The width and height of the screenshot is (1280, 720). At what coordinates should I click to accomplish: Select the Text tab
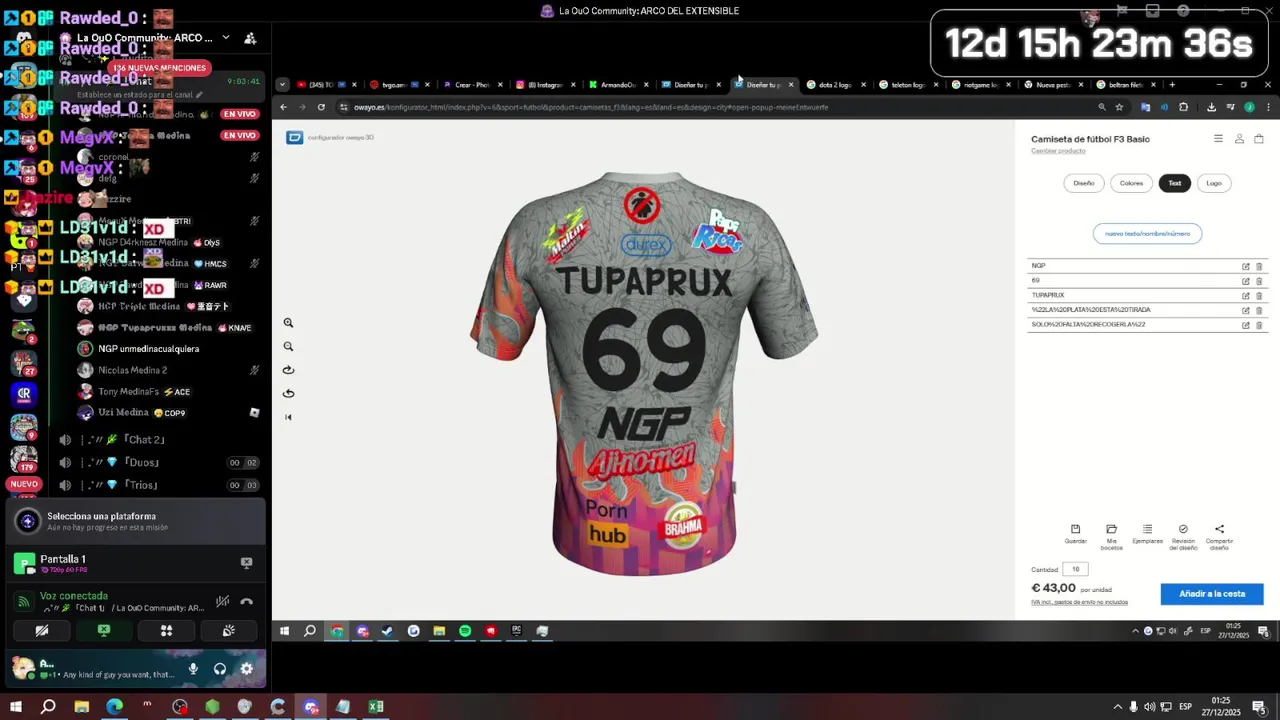(1175, 183)
